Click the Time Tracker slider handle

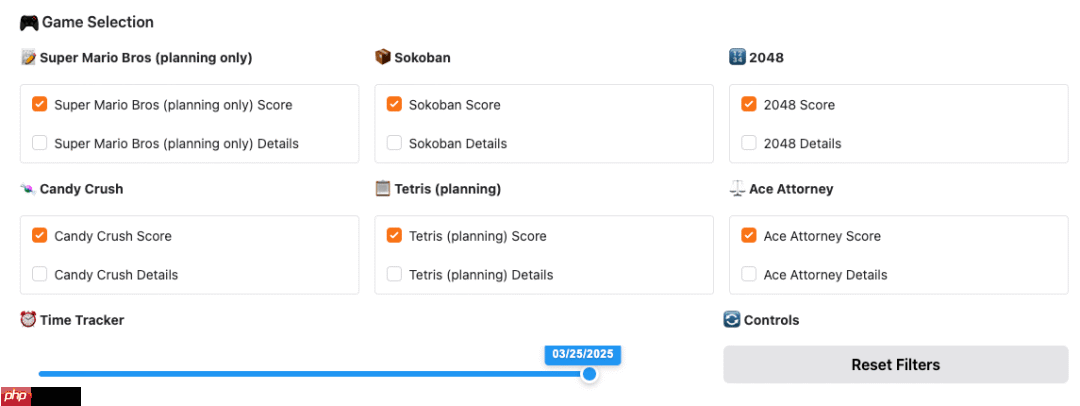pos(589,374)
